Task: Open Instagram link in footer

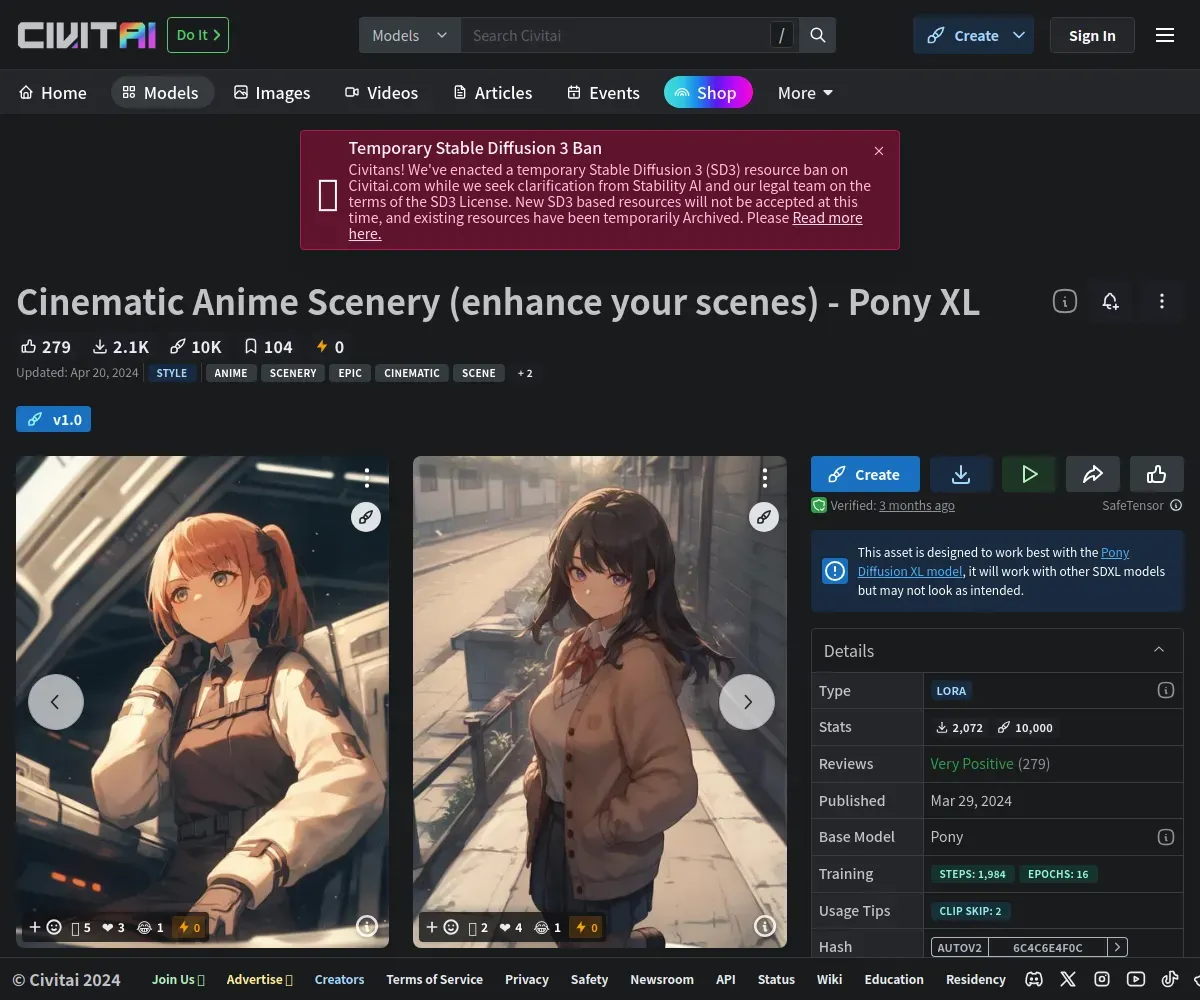Action: click(1102, 979)
